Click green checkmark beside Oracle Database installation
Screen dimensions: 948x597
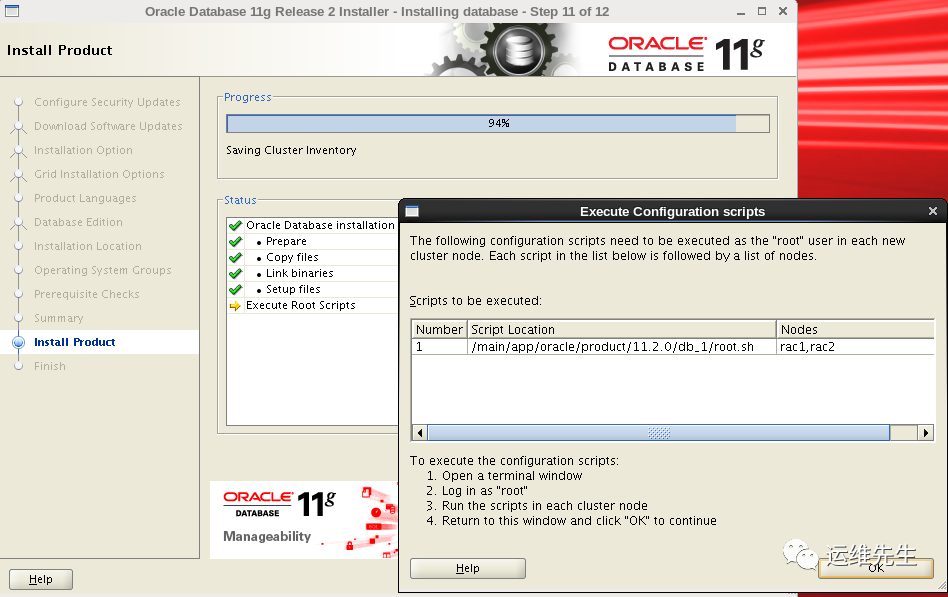point(235,225)
